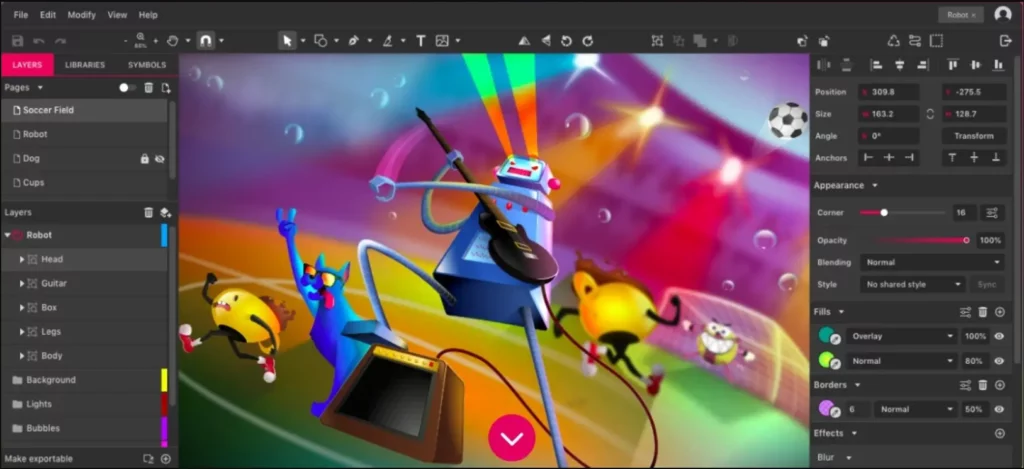The height and width of the screenshot is (469, 1024).
Task: Open border Normal blend dropdown
Action: [916, 410]
